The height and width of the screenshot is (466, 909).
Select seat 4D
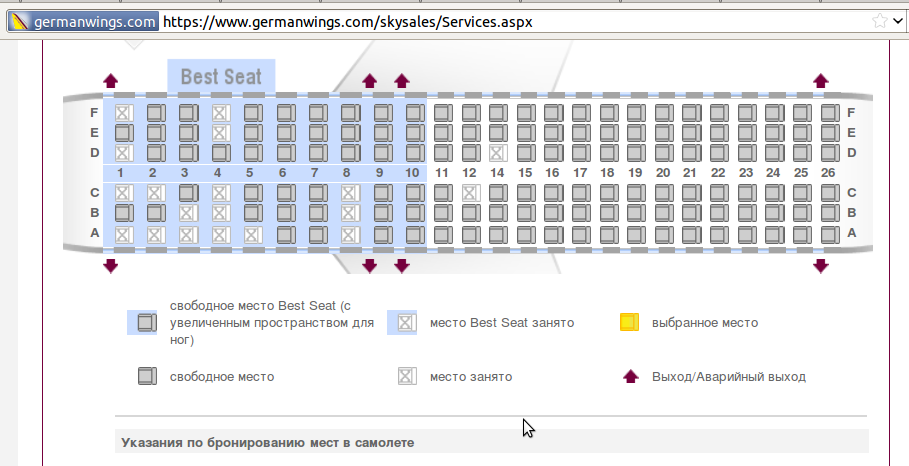pos(221,153)
